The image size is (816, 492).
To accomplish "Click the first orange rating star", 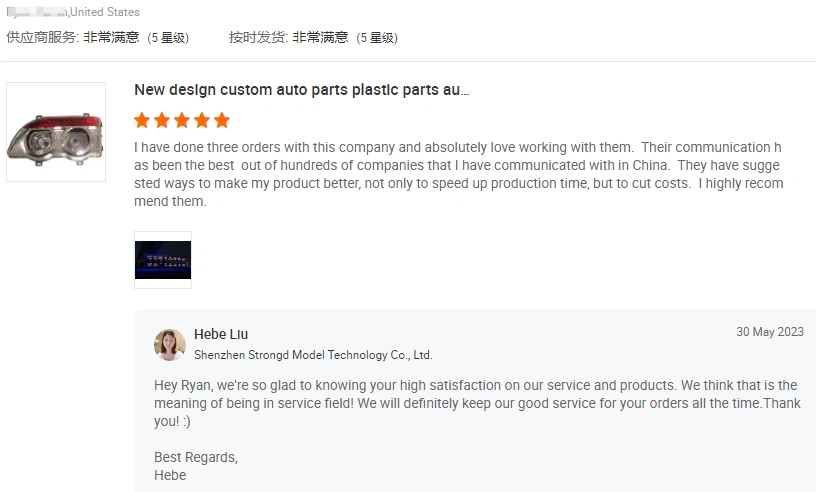I will (x=142, y=120).
